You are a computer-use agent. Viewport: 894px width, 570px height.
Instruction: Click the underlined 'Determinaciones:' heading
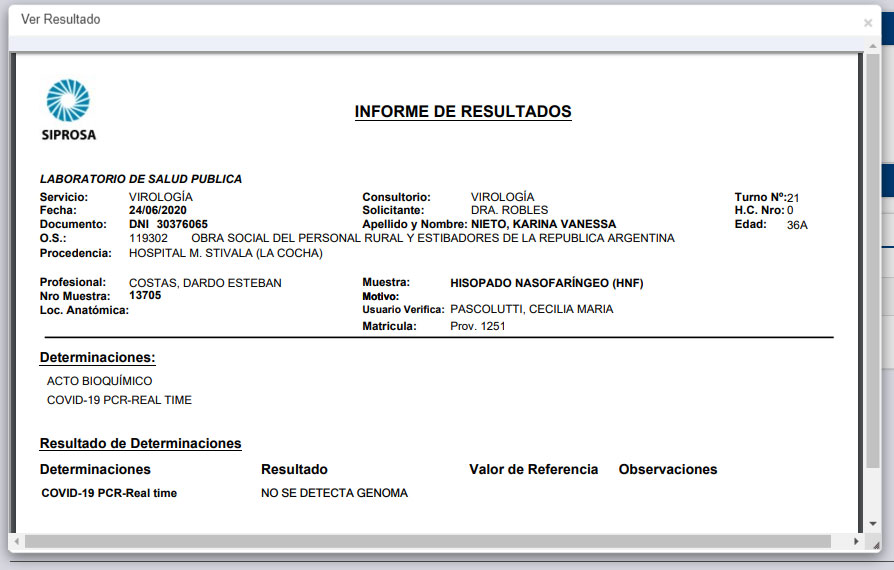coord(97,357)
